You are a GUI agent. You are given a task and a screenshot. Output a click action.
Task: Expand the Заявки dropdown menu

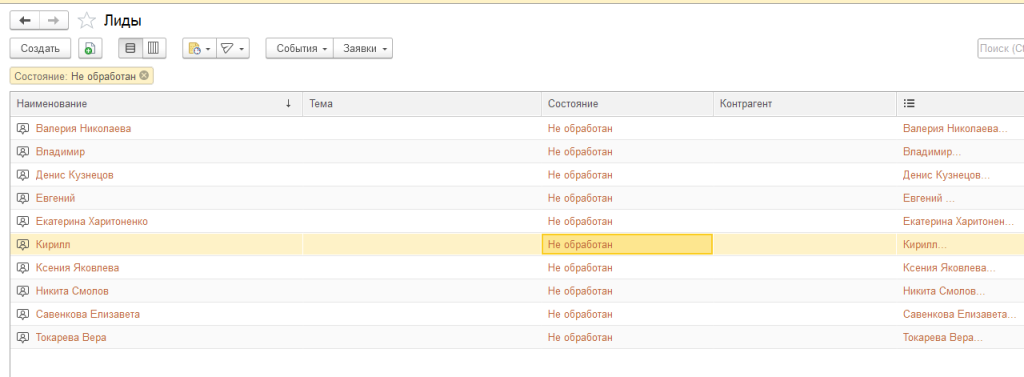(x=363, y=48)
